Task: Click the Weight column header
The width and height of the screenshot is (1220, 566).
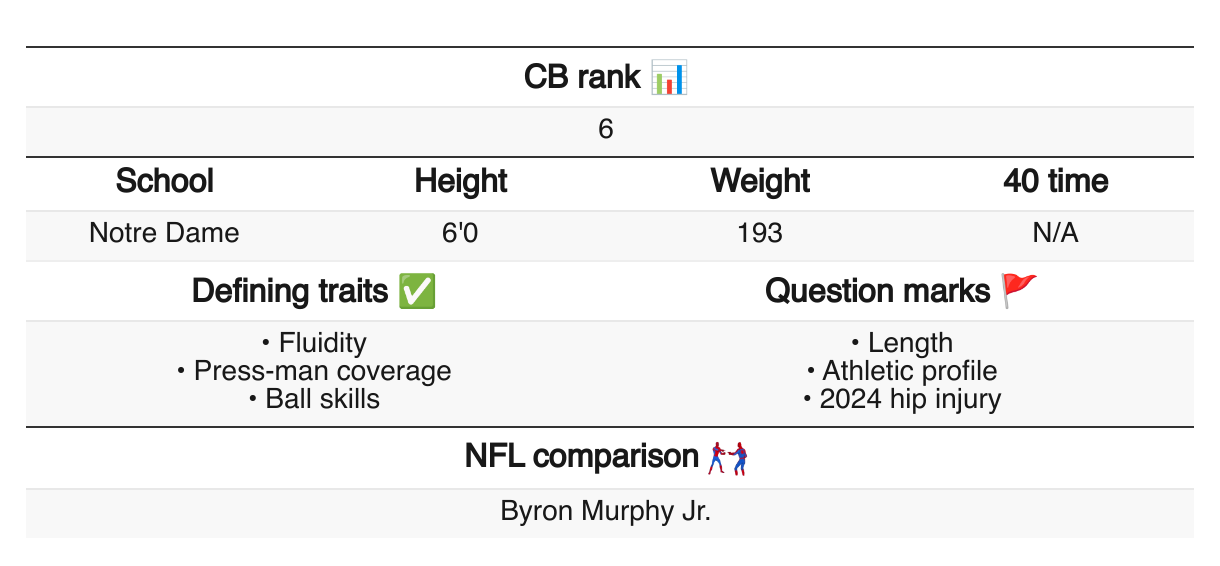Action: [760, 181]
